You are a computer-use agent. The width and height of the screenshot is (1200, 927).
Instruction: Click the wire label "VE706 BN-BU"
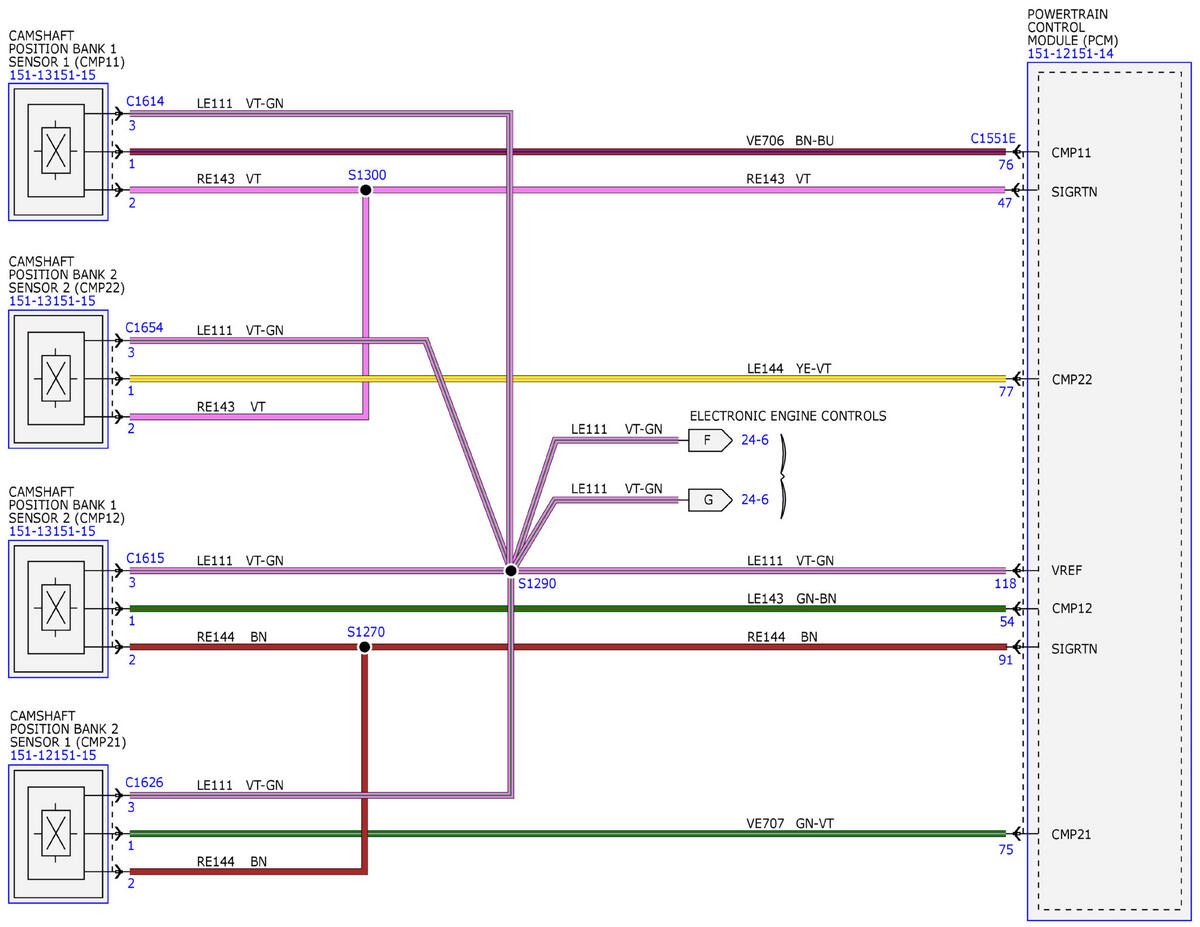click(x=790, y=140)
